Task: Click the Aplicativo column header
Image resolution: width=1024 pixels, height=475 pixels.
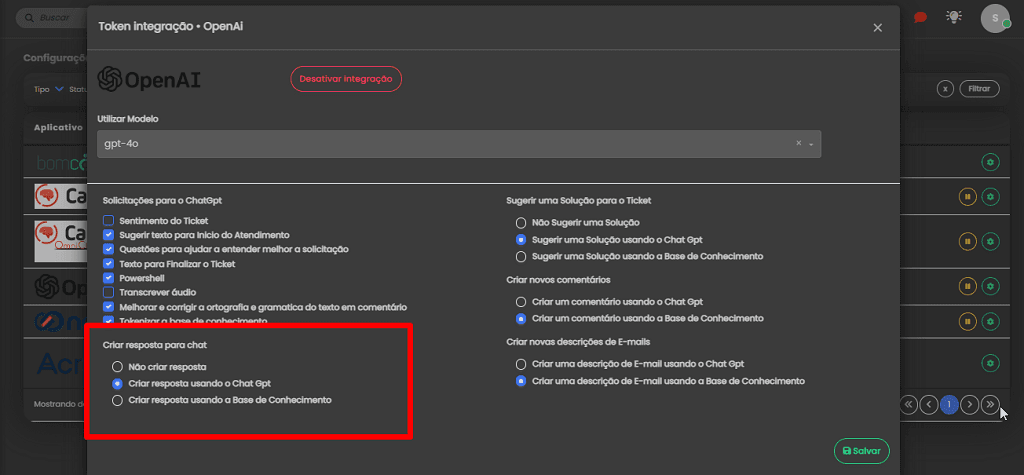Action: (58, 128)
